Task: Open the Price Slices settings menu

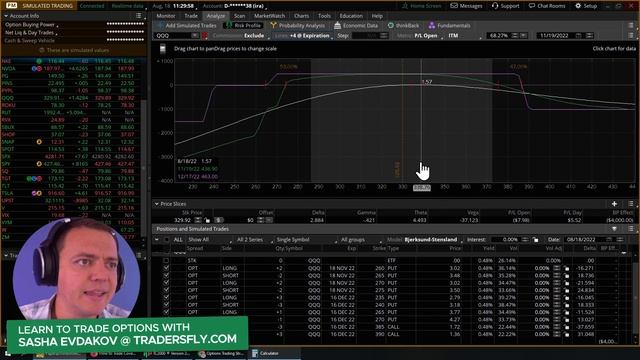Action: tap(631, 204)
